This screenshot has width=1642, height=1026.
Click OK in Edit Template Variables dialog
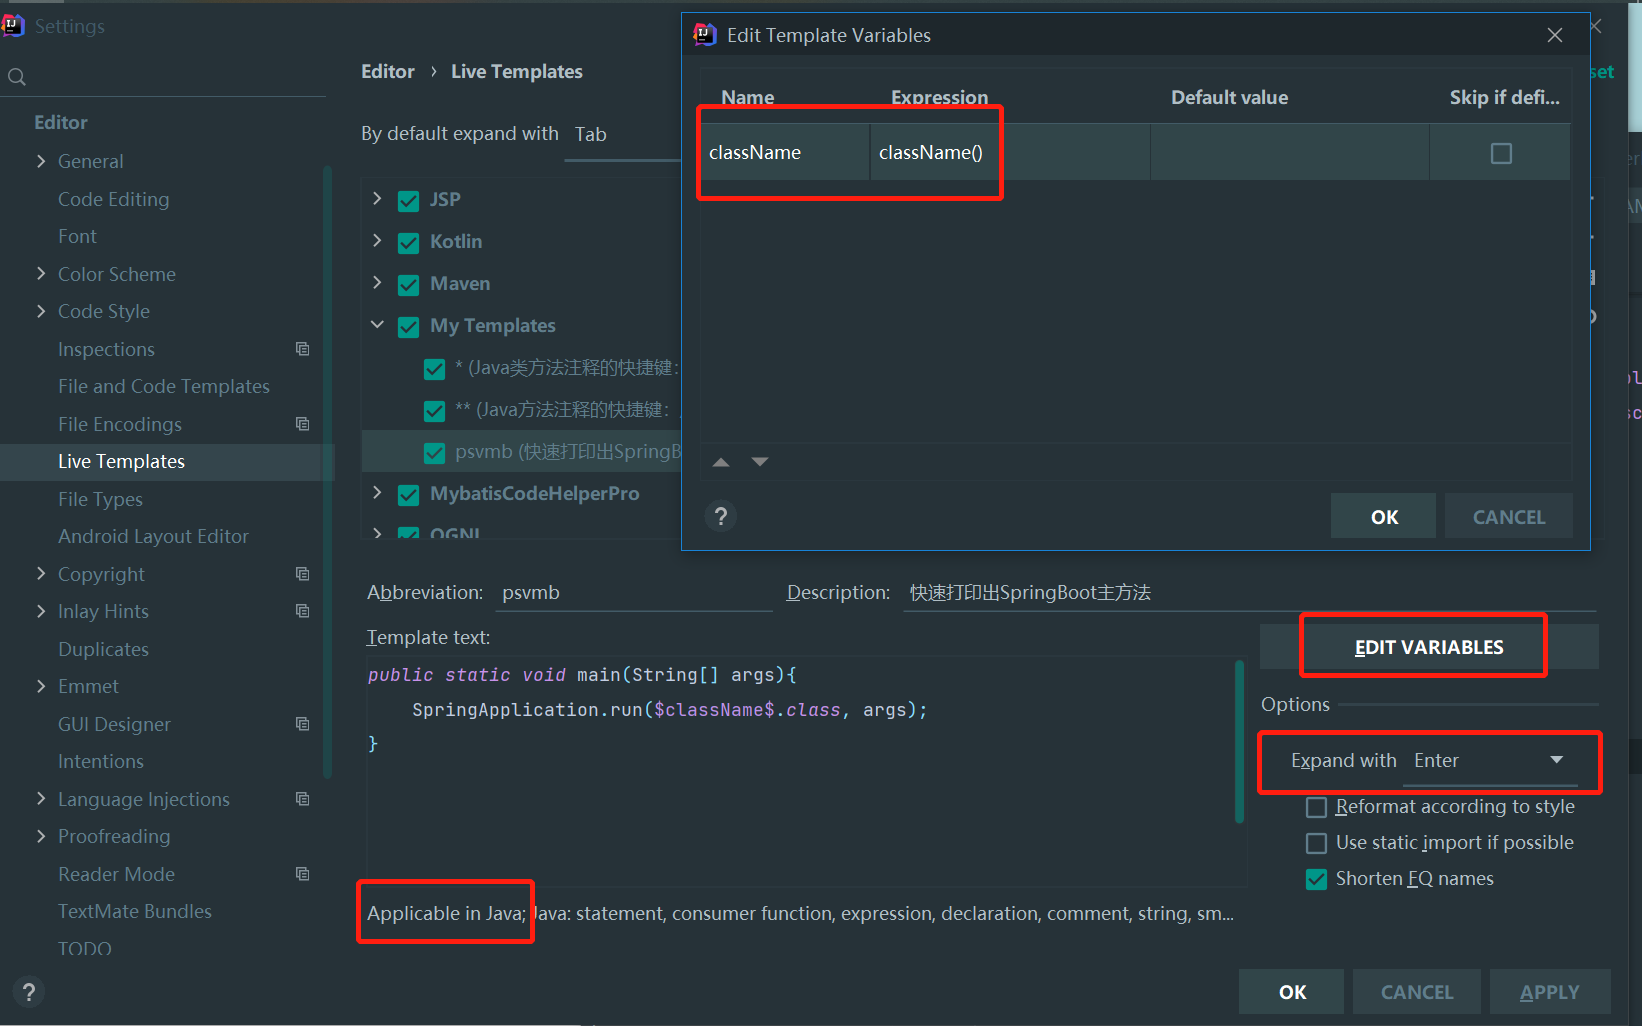pos(1384,516)
